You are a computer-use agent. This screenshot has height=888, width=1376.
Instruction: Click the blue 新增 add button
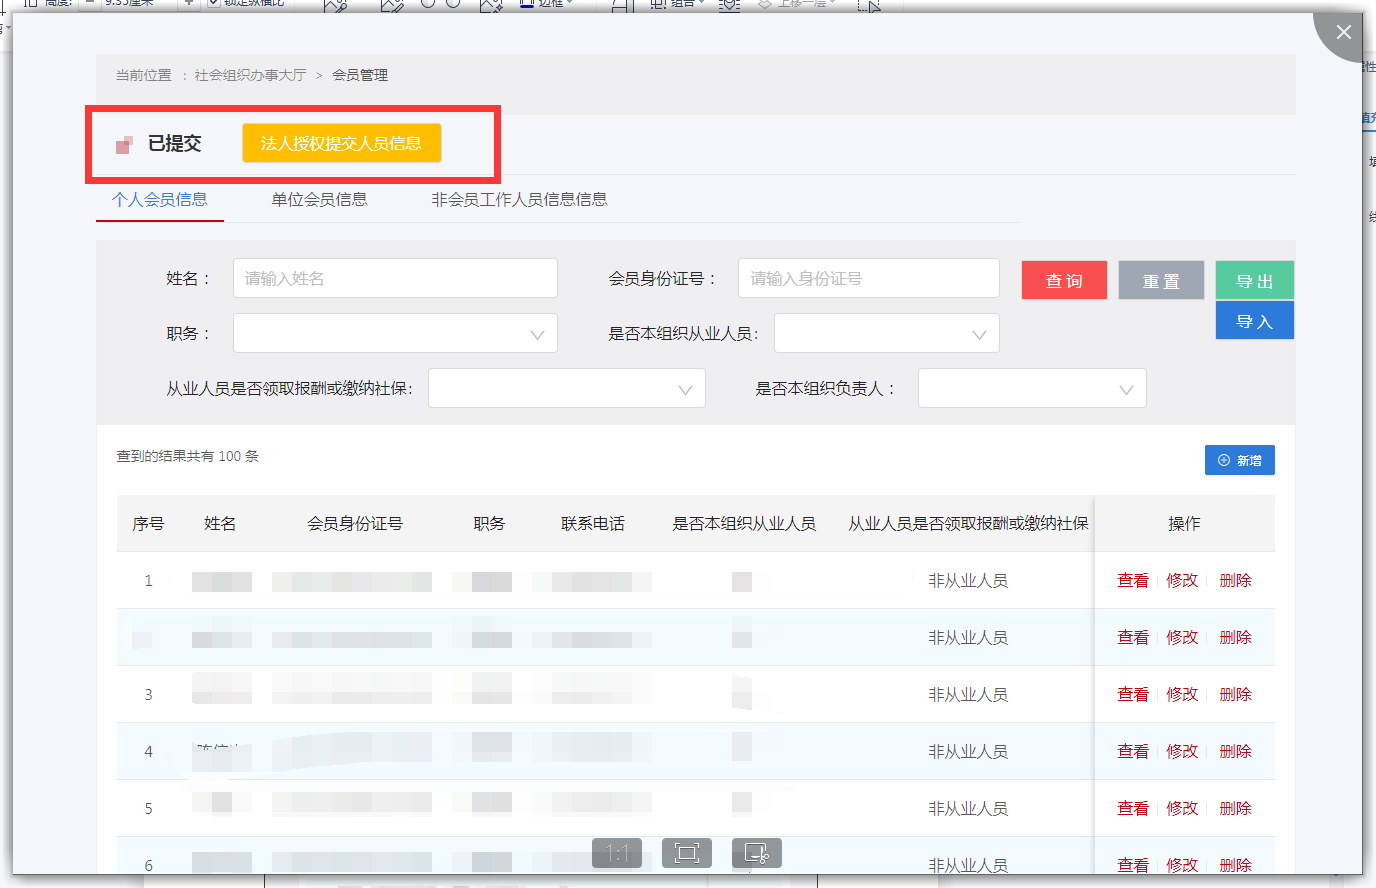click(x=1239, y=460)
